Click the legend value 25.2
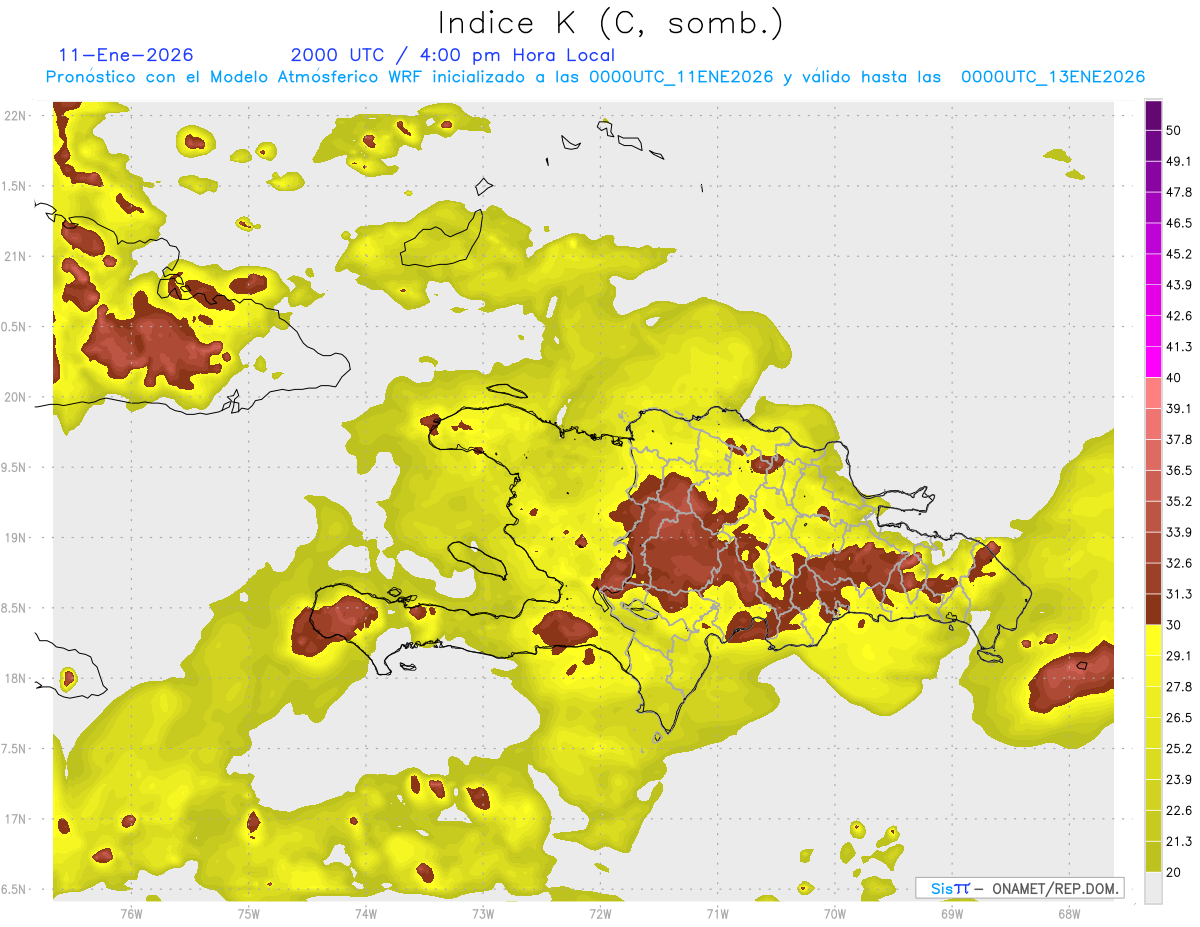The height and width of the screenshot is (927, 1200). [x=1179, y=749]
